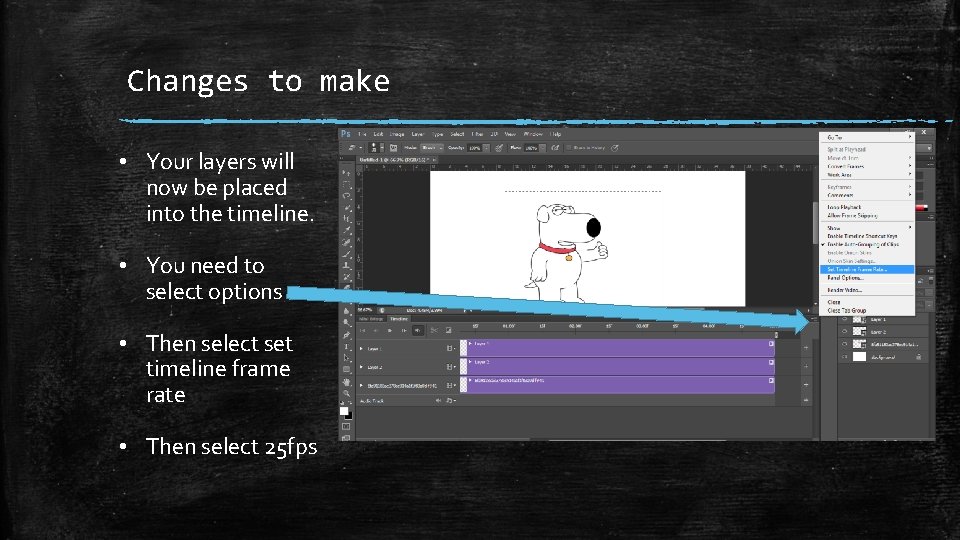Select the Lasso tool
The height and width of the screenshot is (540, 960).
click(x=347, y=195)
